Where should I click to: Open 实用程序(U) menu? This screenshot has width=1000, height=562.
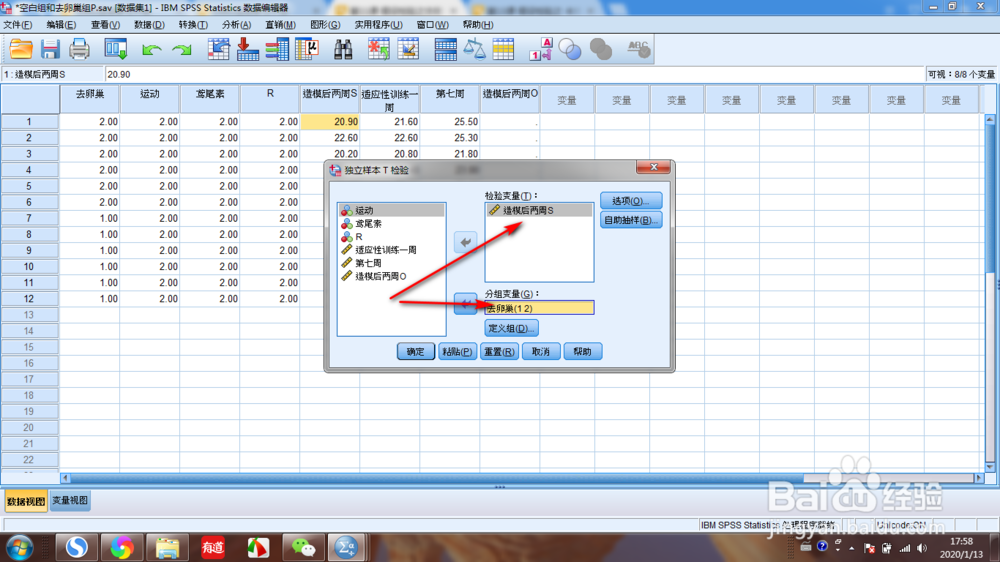pyautogui.click(x=378, y=25)
